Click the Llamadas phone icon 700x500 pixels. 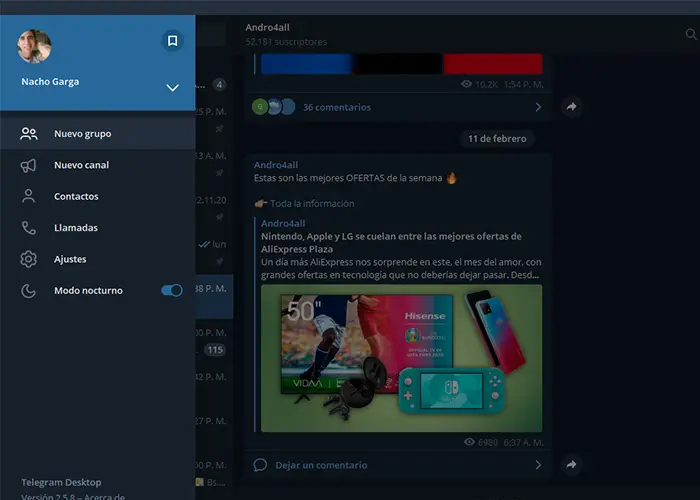point(29,228)
